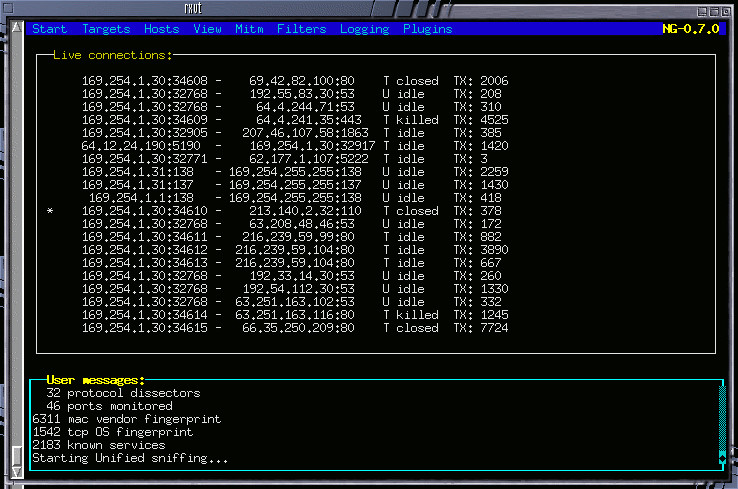
Task: Open the Targets menu
Action: click(106, 29)
